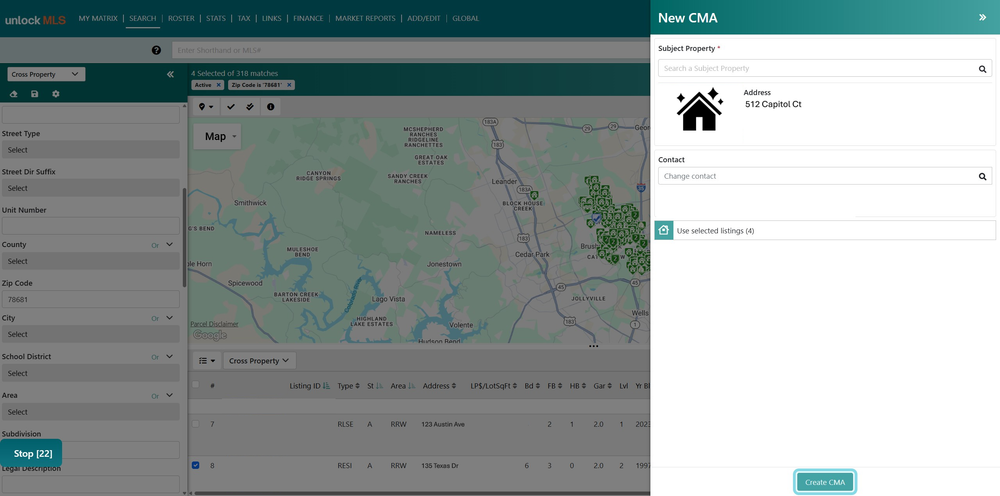This screenshot has width=1000, height=496.
Task: Sort by Listing ID column icon
Action: (x=327, y=386)
